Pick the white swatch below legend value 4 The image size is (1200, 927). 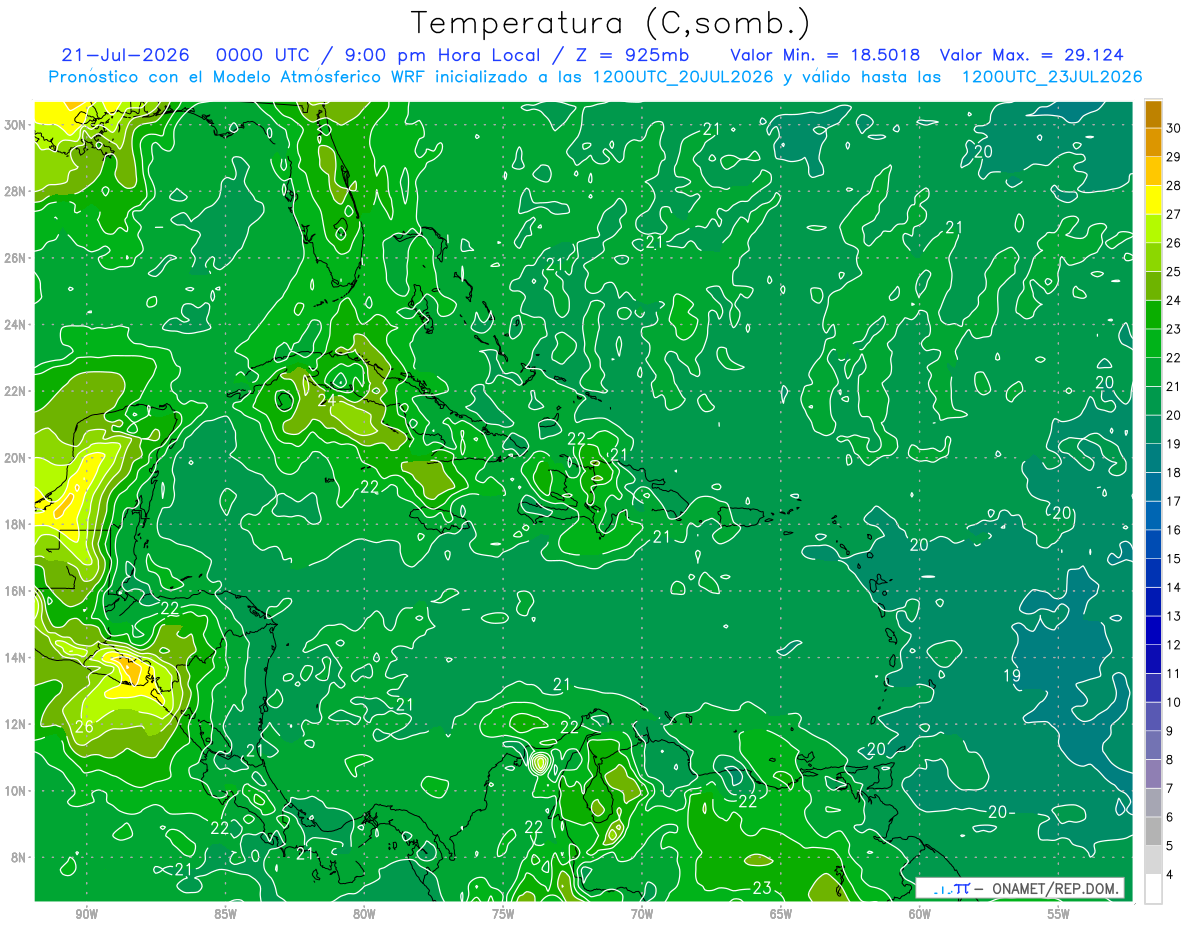coord(1154,889)
